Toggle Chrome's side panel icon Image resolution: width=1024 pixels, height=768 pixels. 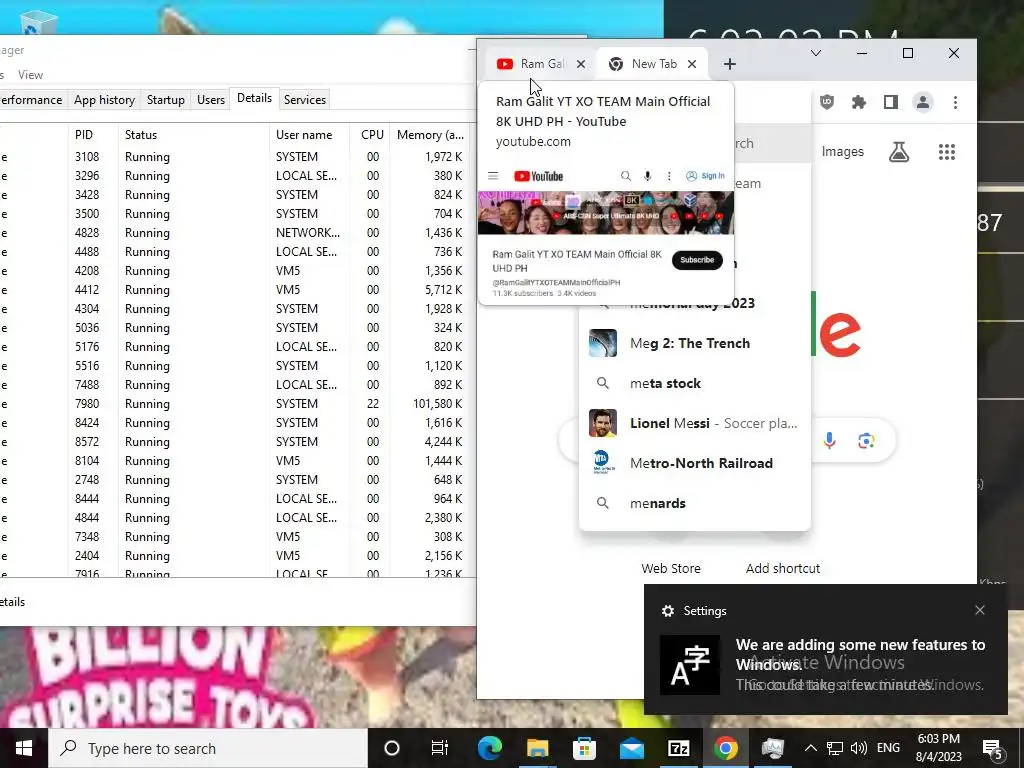tap(891, 102)
